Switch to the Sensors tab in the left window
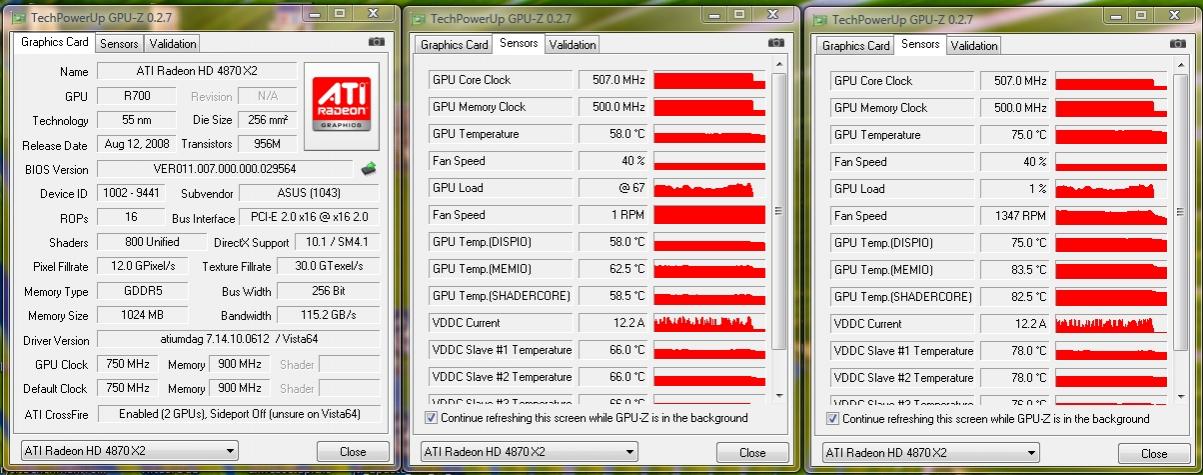The height and width of the screenshot is (475, 1203). (x=119, y=43)
